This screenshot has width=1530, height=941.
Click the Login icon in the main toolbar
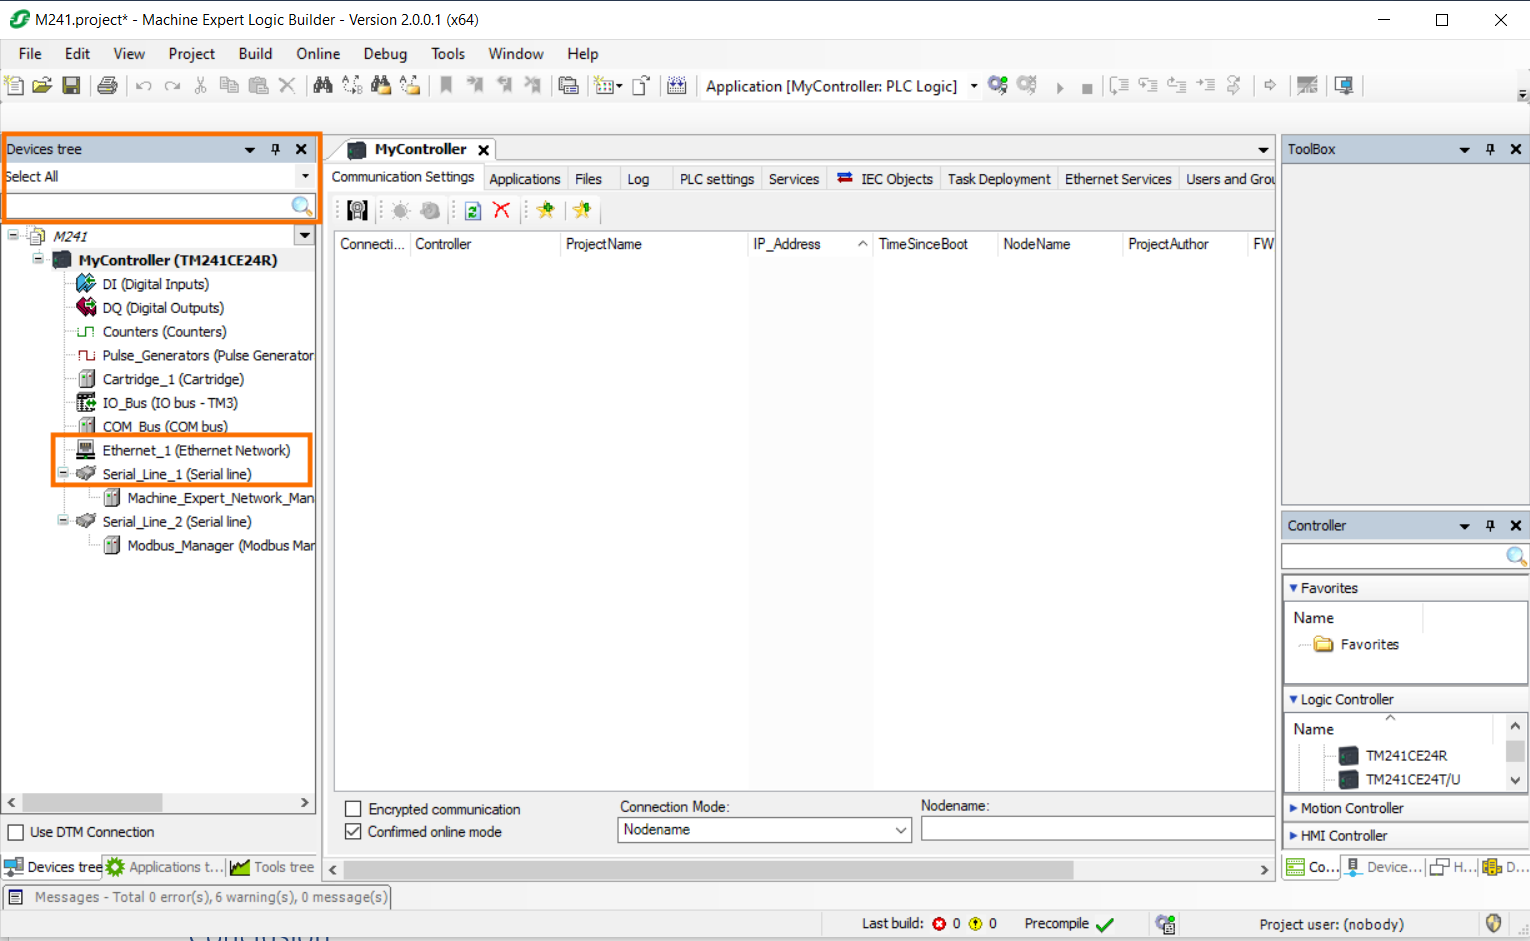click(x=997, y=86)
